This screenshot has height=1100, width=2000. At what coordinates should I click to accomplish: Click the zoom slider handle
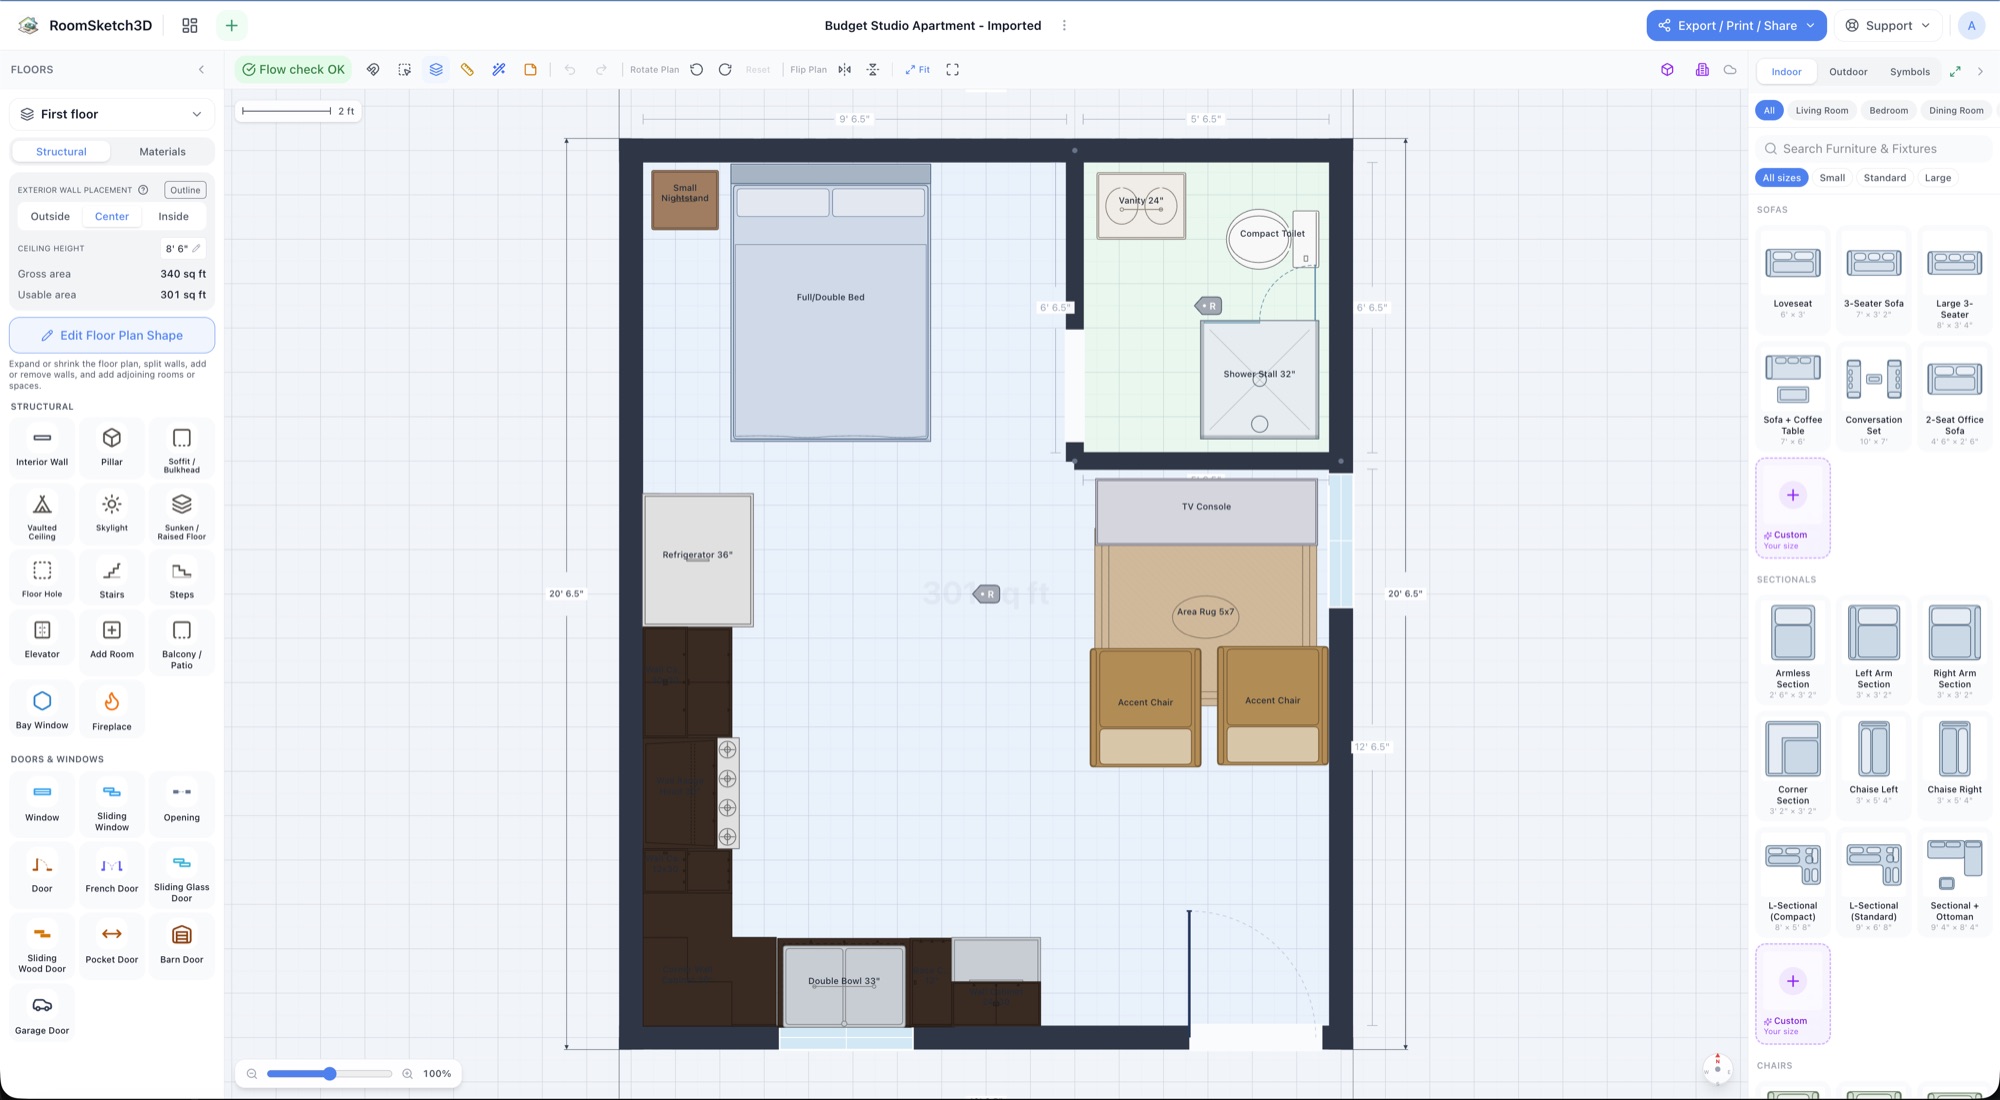330,1074
